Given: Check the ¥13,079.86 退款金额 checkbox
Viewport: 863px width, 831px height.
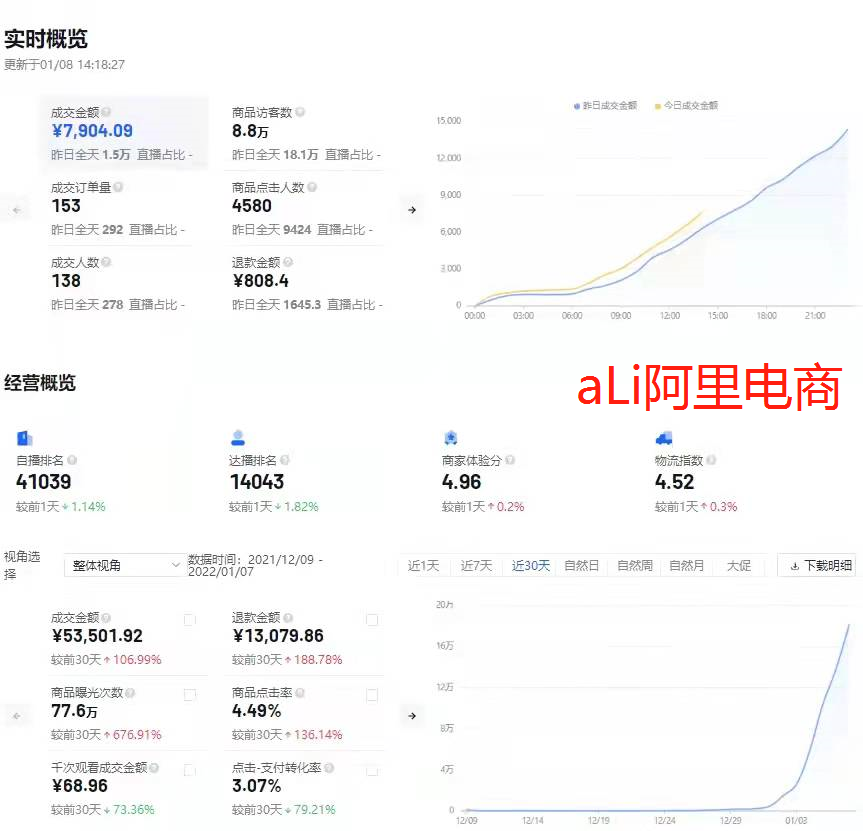Looking at the screenshot, I should click(x=372, y=620).
